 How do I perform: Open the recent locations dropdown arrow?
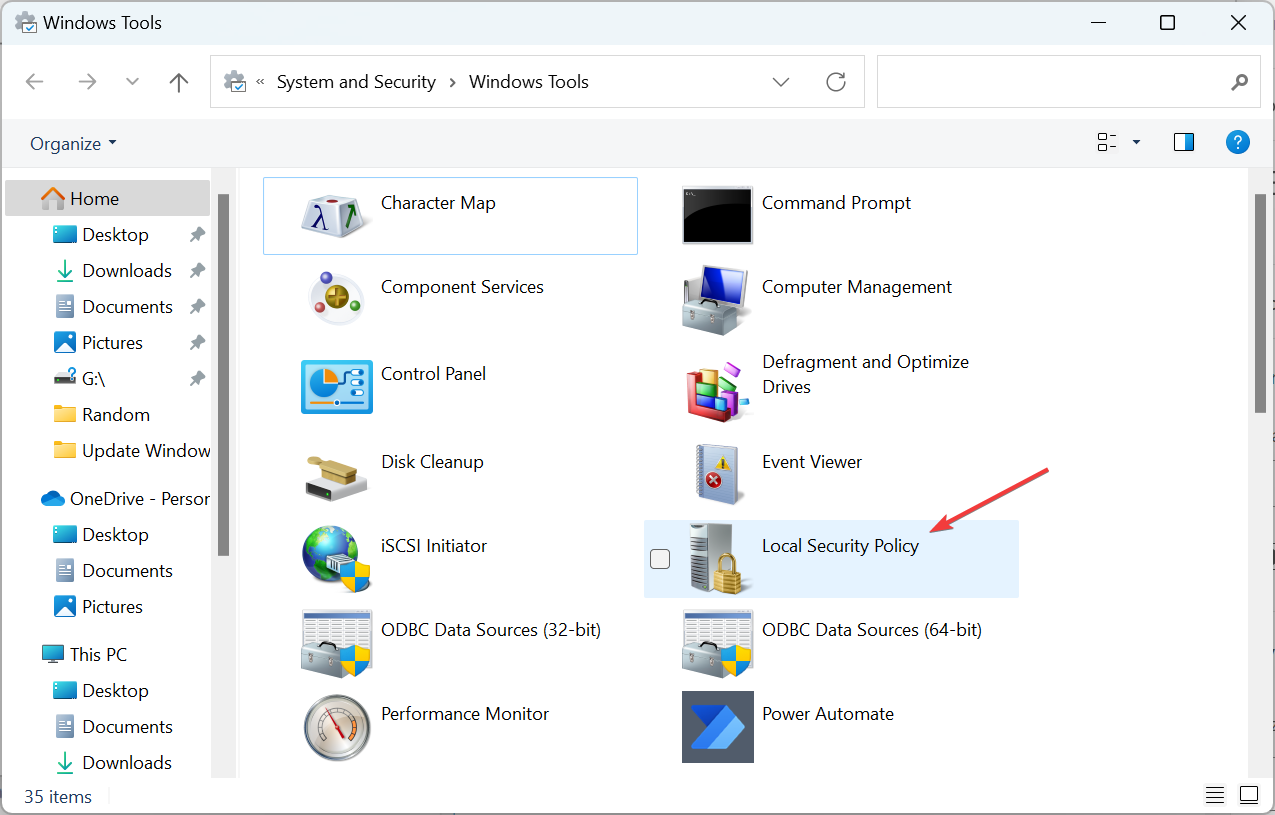tap(132, 82)
